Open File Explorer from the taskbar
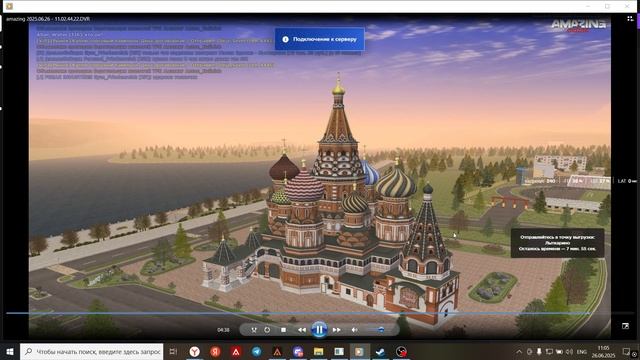 [x=318, y=351]
